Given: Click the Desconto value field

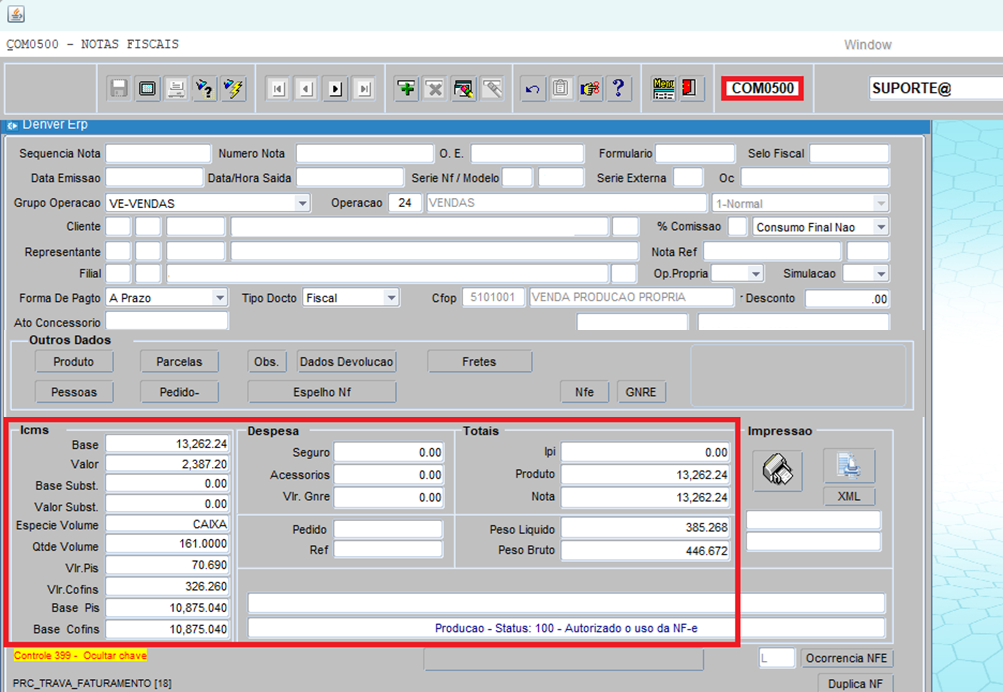Looking at the screenshot, I should click(x=847, y=298).
